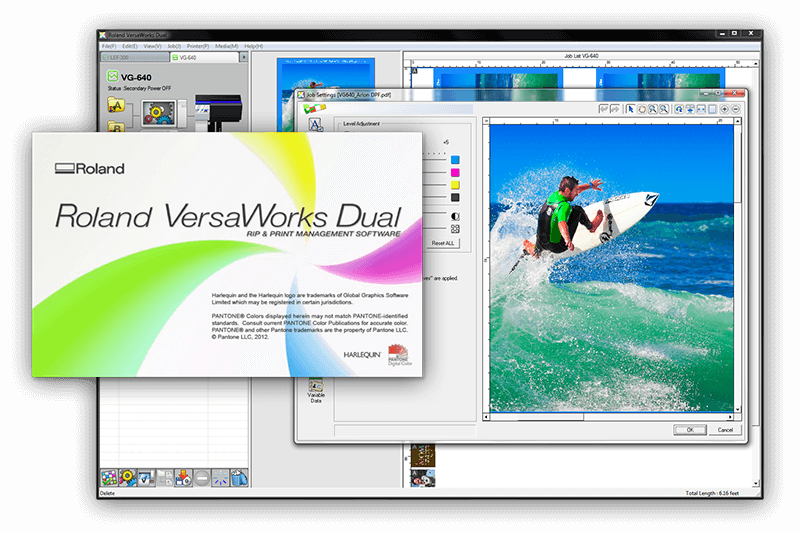Open the Media menu

tap(227, 46)
